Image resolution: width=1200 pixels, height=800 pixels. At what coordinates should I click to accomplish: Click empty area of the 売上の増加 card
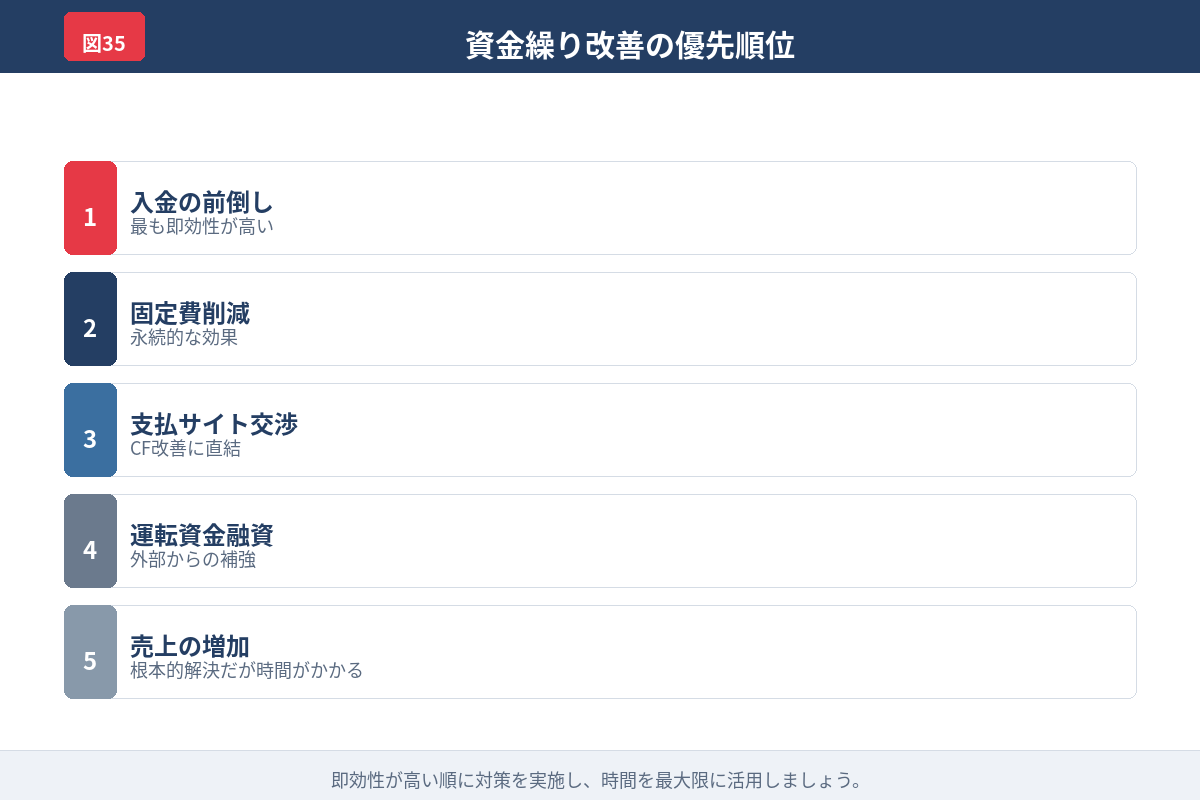700,652
